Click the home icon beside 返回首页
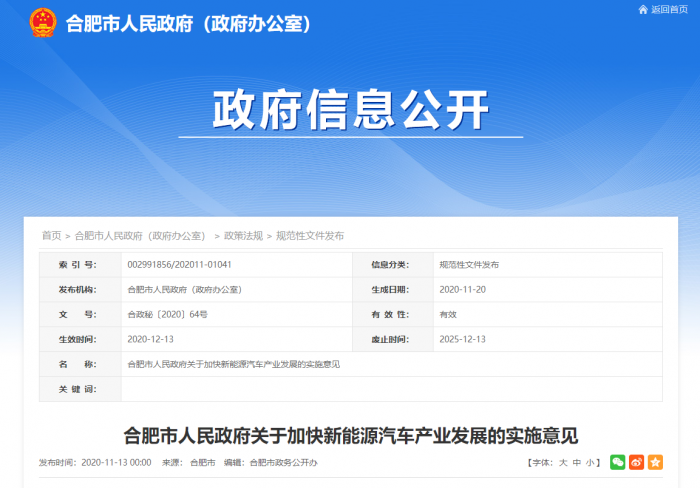The width and height of the screenshot is (700, 488). point(643,9)
